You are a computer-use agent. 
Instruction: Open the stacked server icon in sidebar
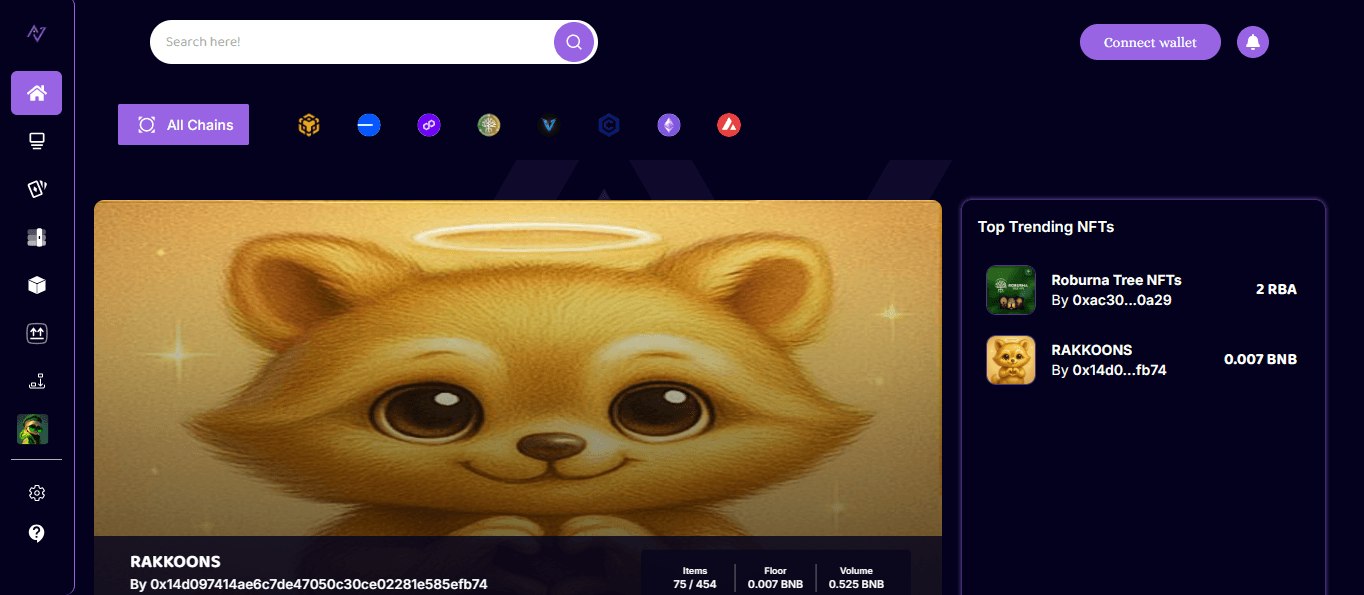click(37, 237)
